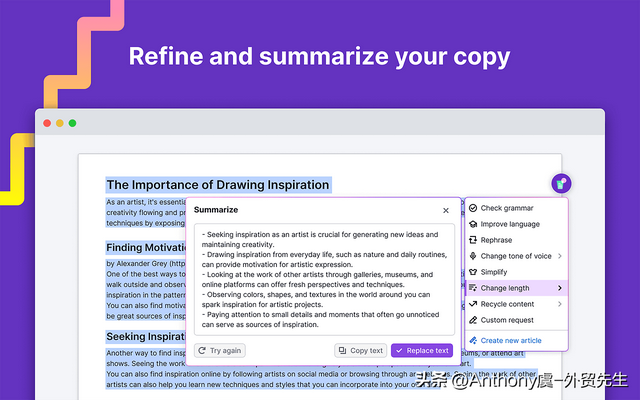
Task: Click summary bullet "Observing colors, shapes, and textures"
Action: pos(316,300)
